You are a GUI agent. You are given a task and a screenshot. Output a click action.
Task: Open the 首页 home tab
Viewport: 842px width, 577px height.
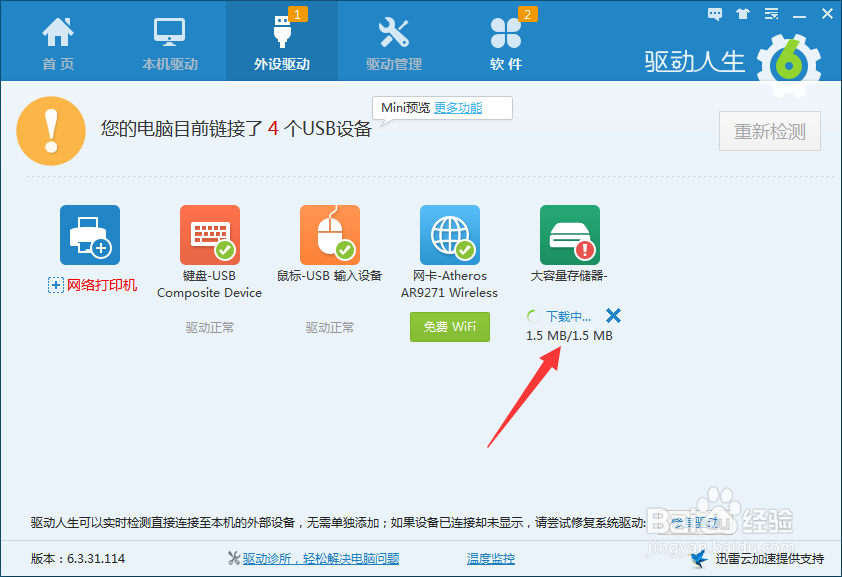58,43
